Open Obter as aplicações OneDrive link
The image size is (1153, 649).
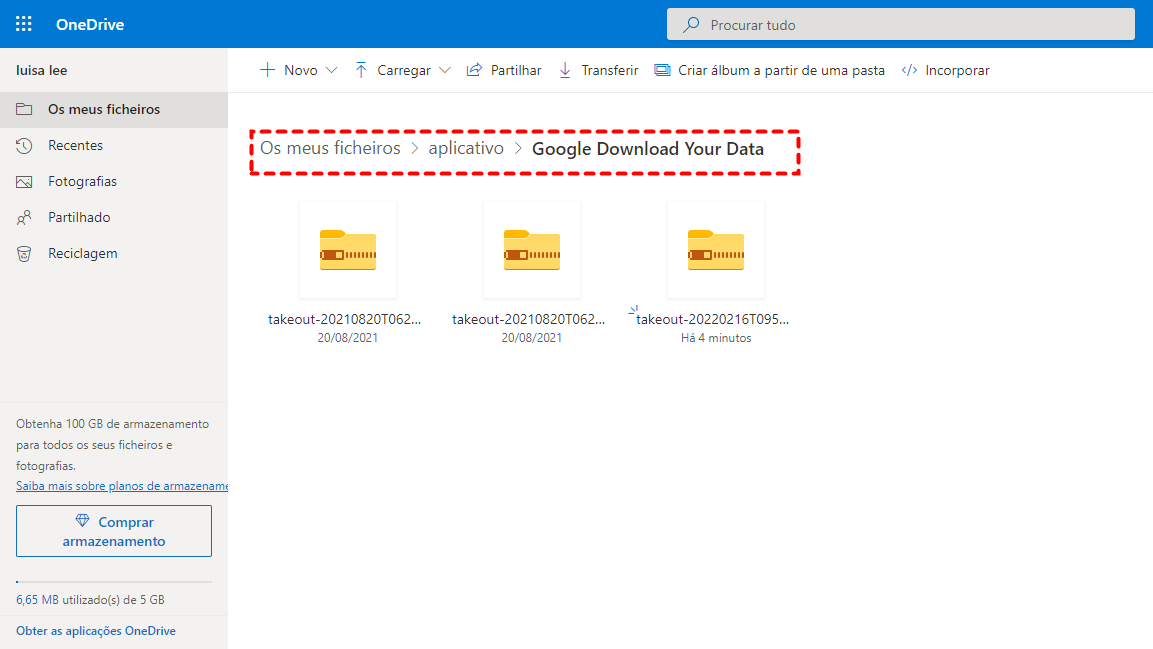click(96, 631)
